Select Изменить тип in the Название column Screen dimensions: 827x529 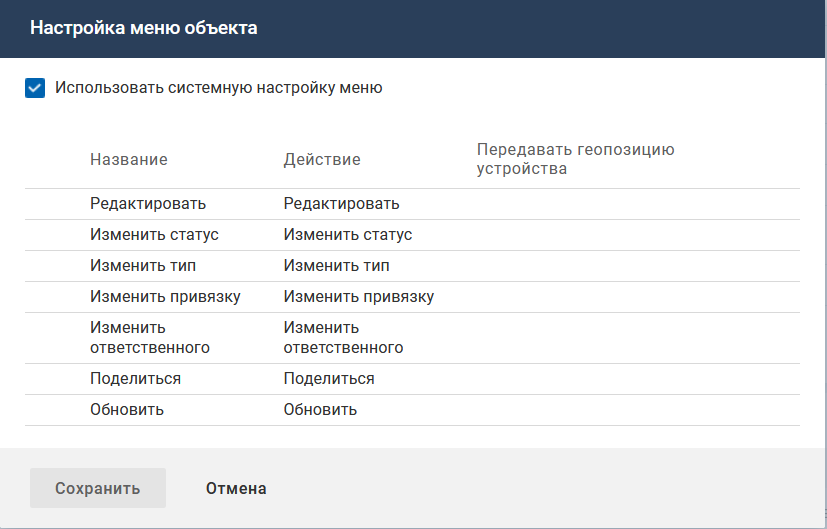[x=143, y=266]
